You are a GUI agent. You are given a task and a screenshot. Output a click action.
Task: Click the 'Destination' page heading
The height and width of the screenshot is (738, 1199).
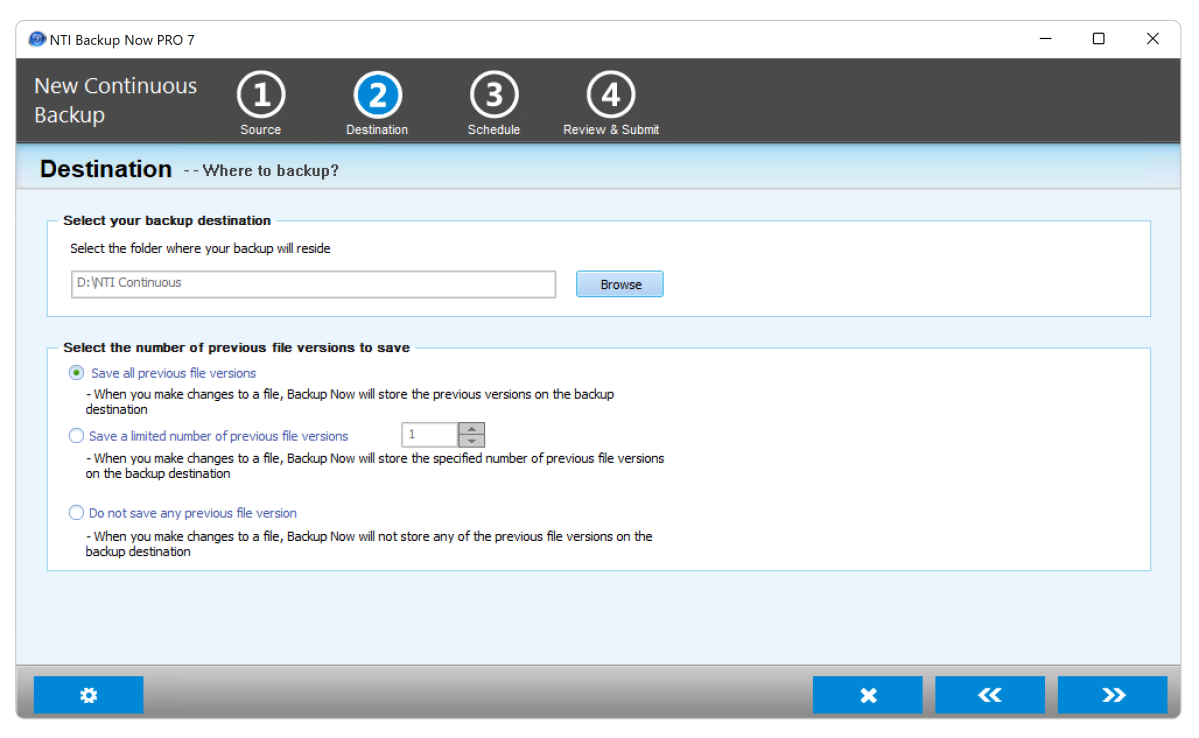point(106,169)
